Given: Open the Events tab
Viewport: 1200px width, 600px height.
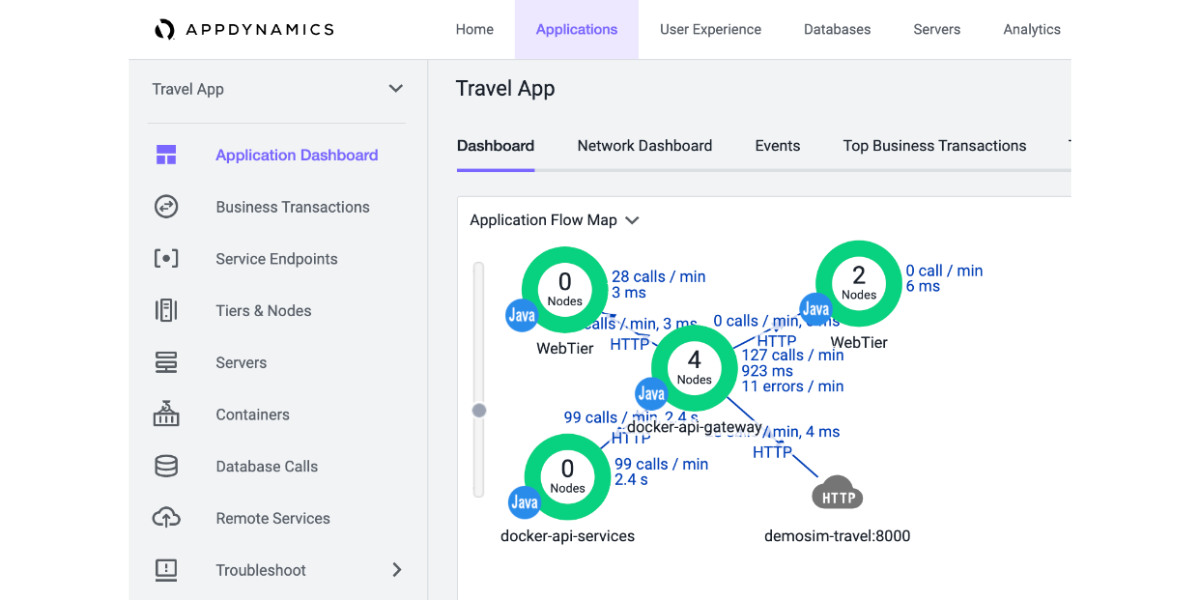Looking at the screenshot, I should click(777, 146).
